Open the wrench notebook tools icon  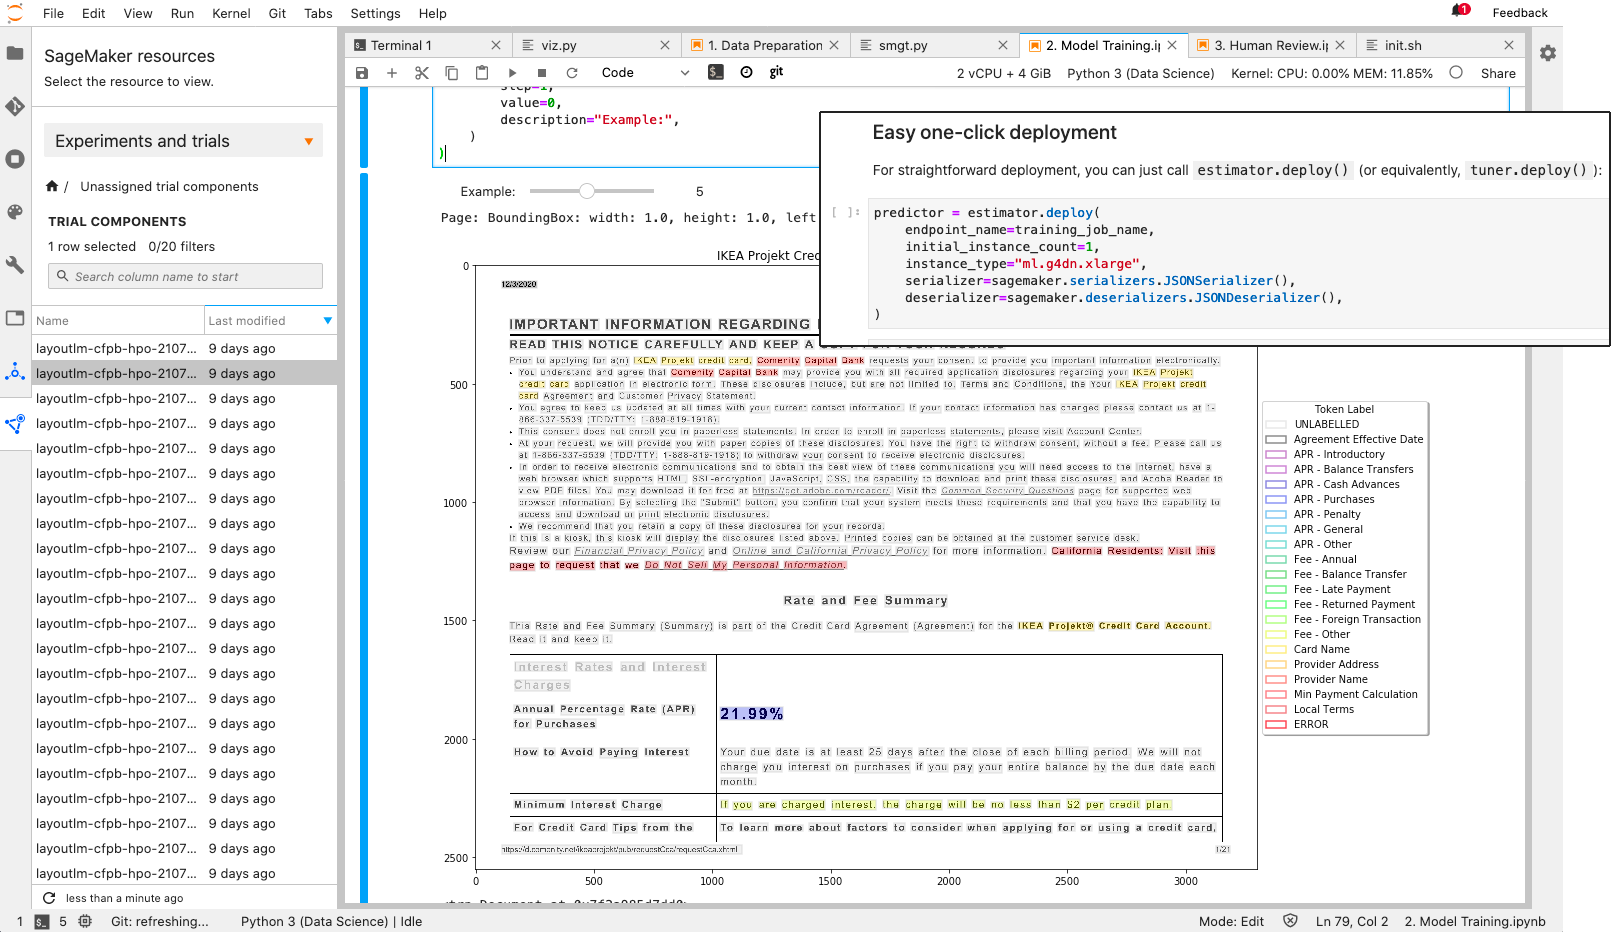(15, 265)
